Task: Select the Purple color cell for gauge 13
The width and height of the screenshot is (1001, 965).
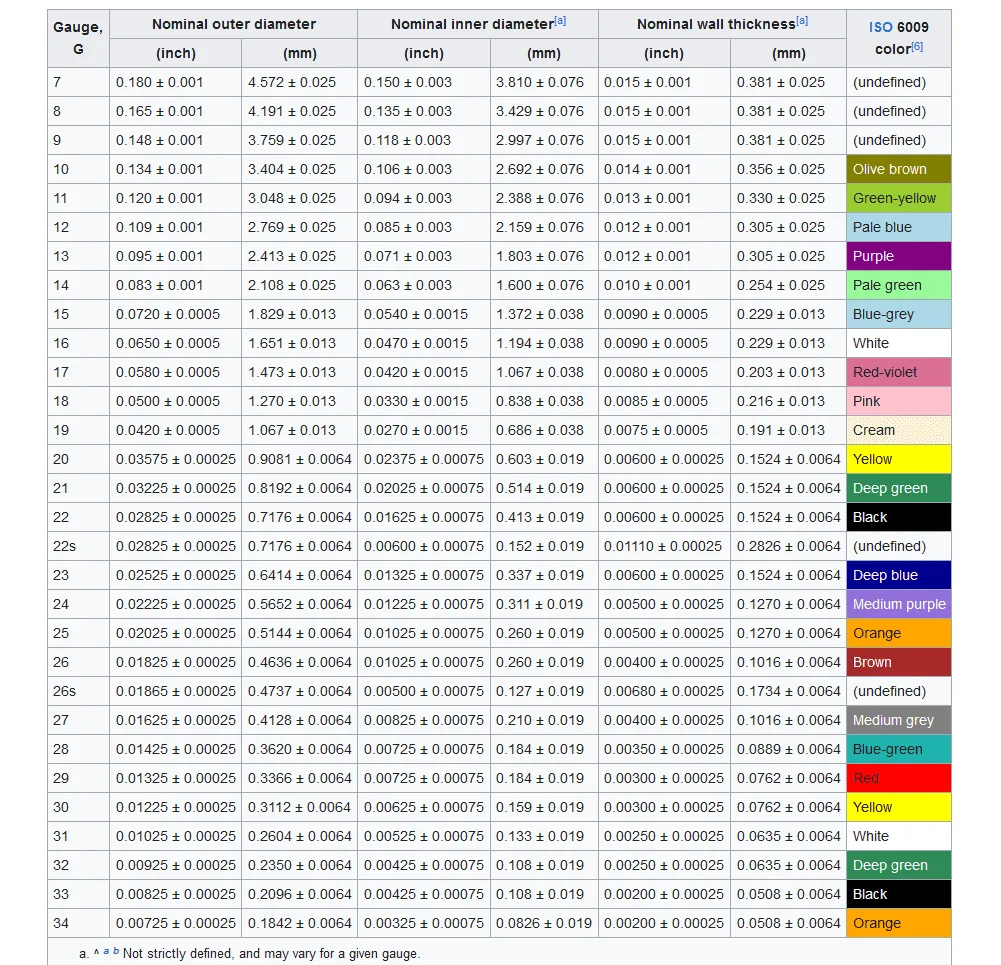Action: [x=899, y=257]
